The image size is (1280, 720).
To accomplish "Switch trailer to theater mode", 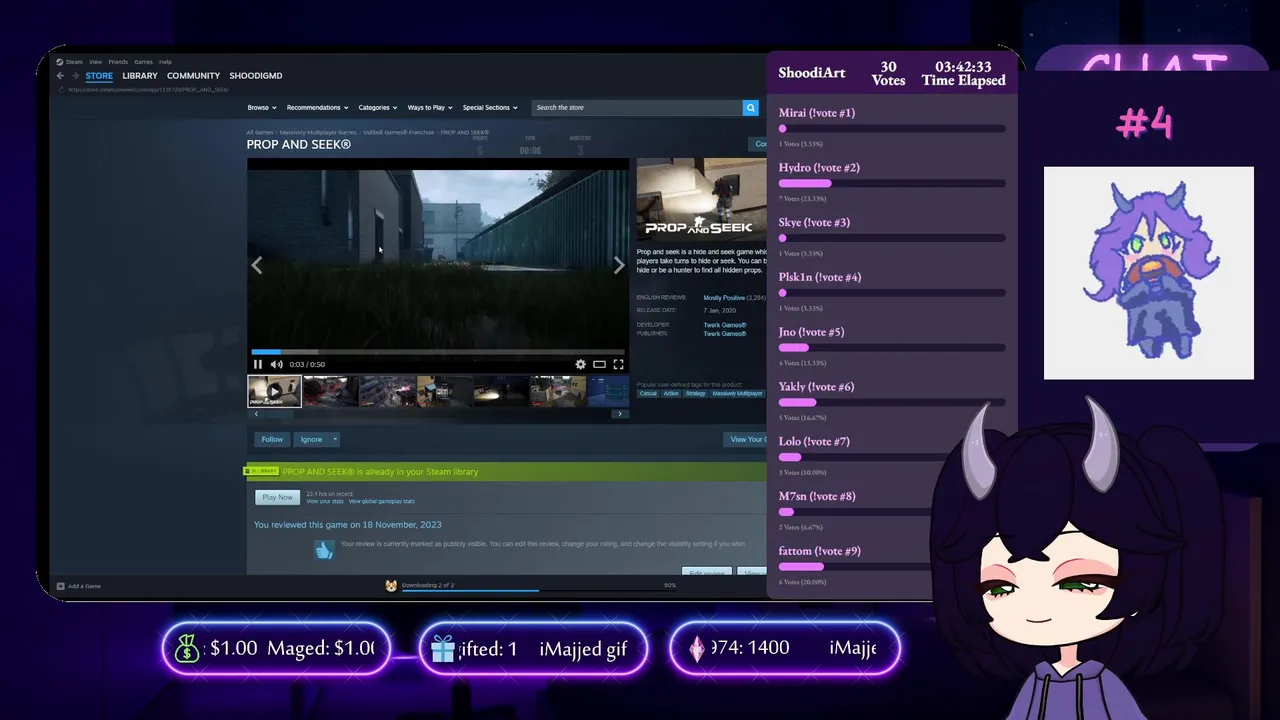I will click(x=599, y=364).
